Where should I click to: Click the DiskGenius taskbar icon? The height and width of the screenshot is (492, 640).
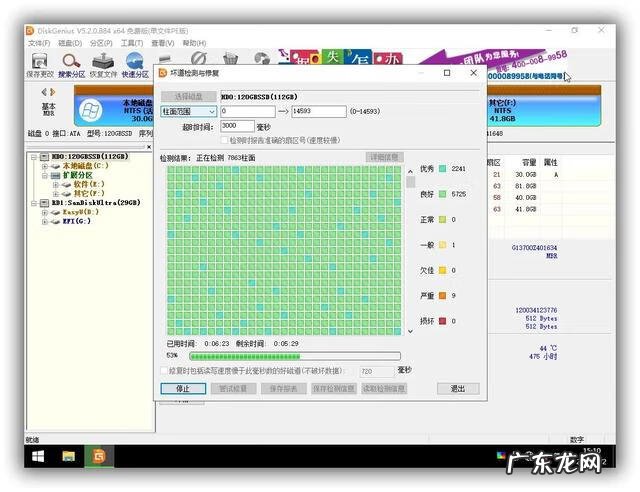click(x=99, y=456)
